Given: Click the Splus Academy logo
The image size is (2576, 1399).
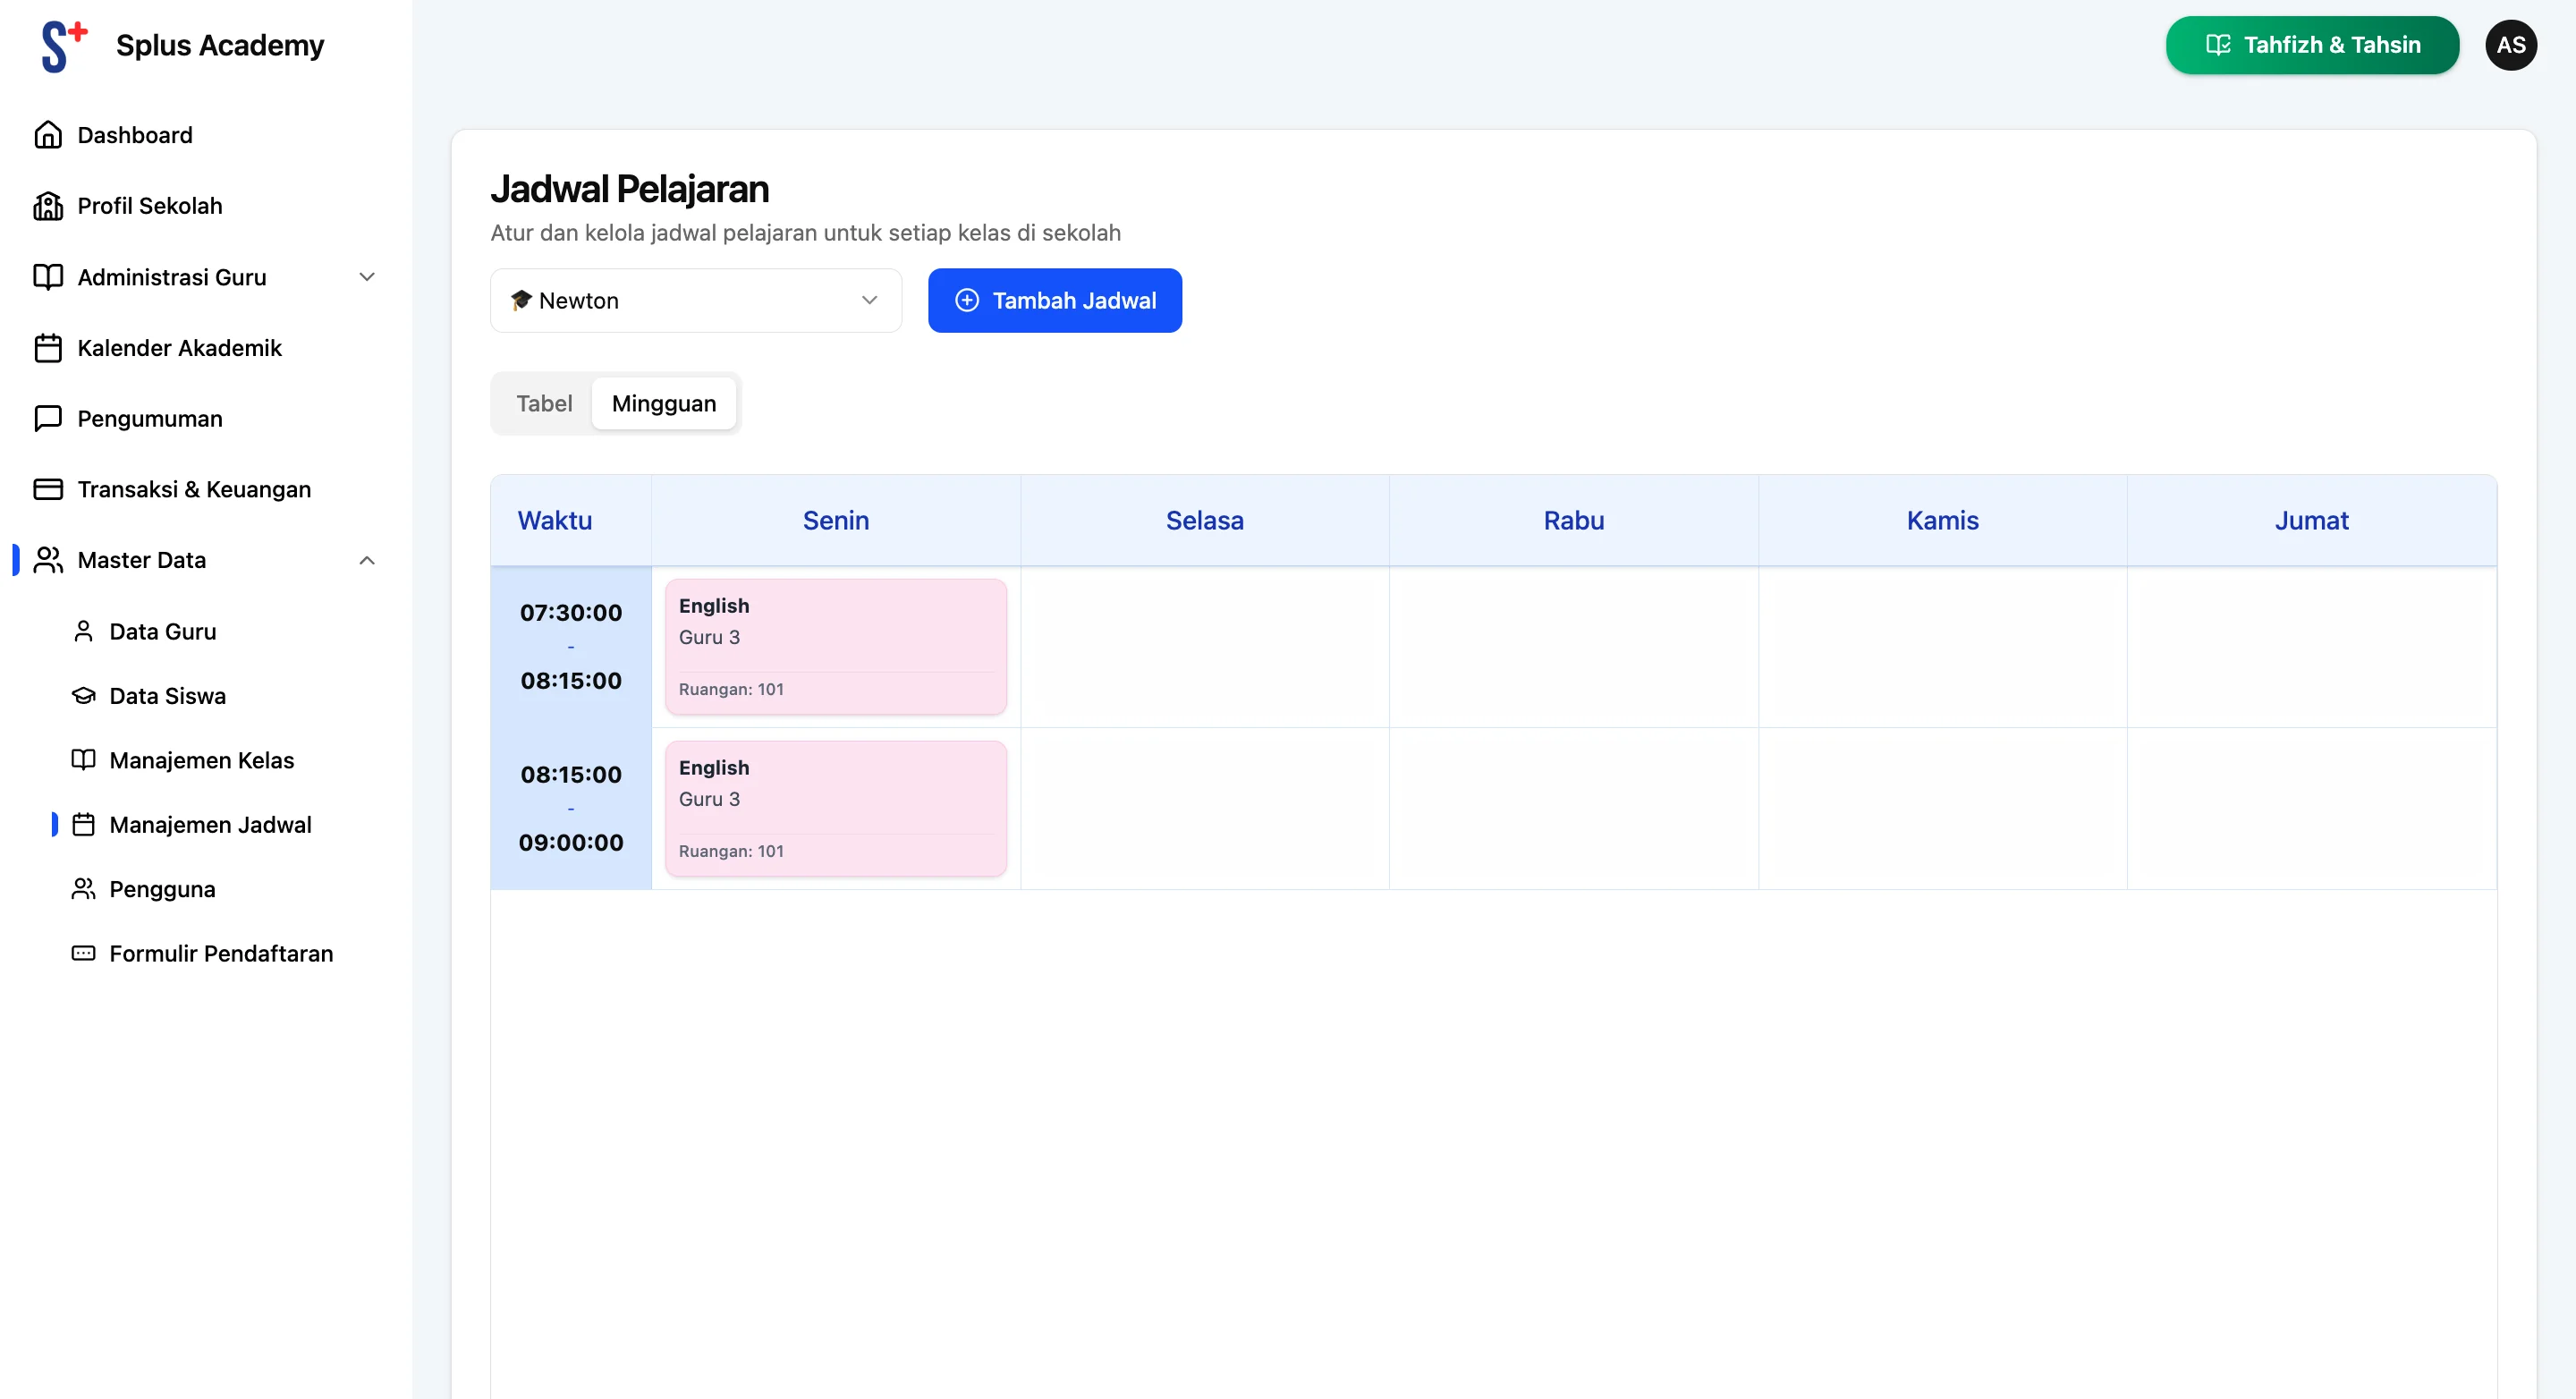Looking at the screenshot, I should coord(180,44).
